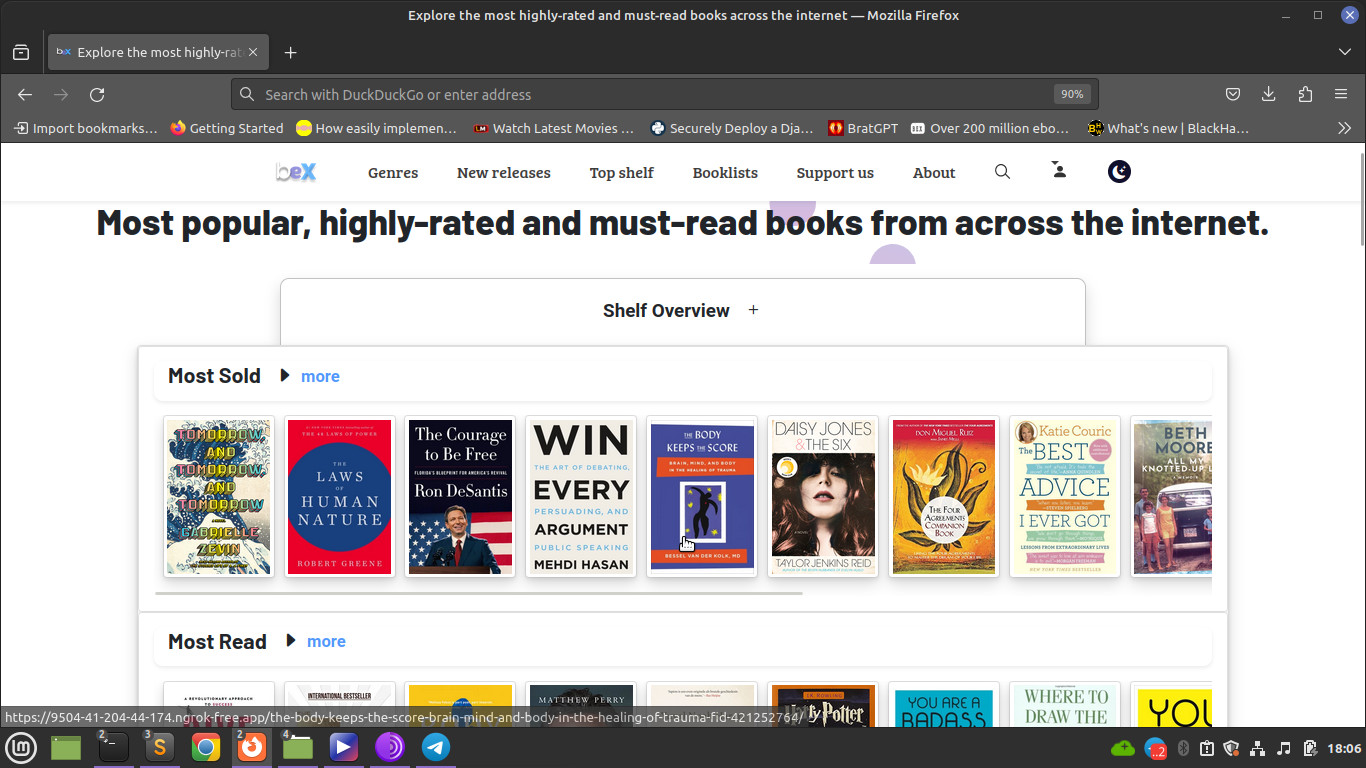Open the Firefox downloads icon
The image size is (1366, 768).
pos(1268,94)
